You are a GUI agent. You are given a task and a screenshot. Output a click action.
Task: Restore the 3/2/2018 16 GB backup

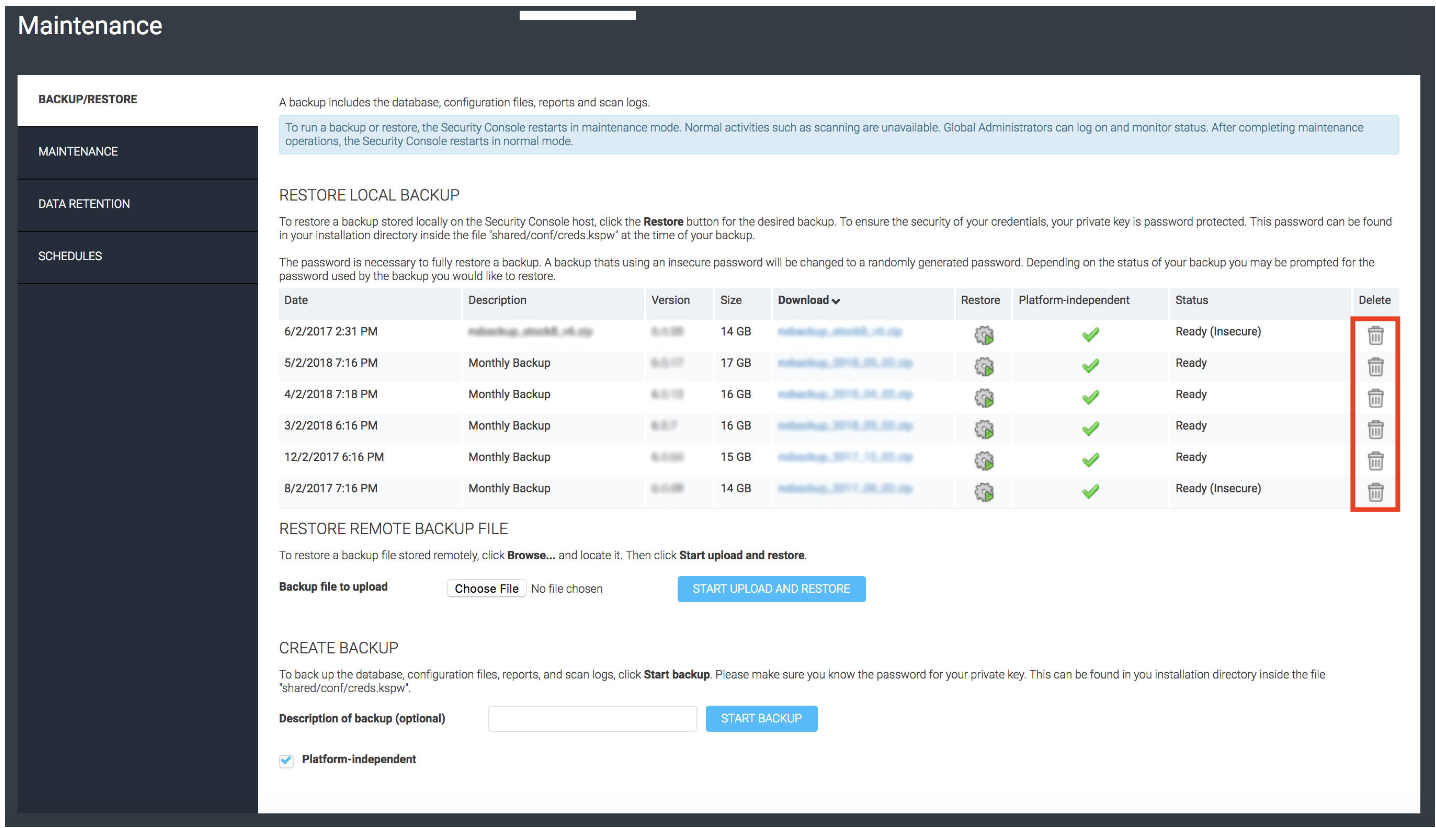coord(984,430)
